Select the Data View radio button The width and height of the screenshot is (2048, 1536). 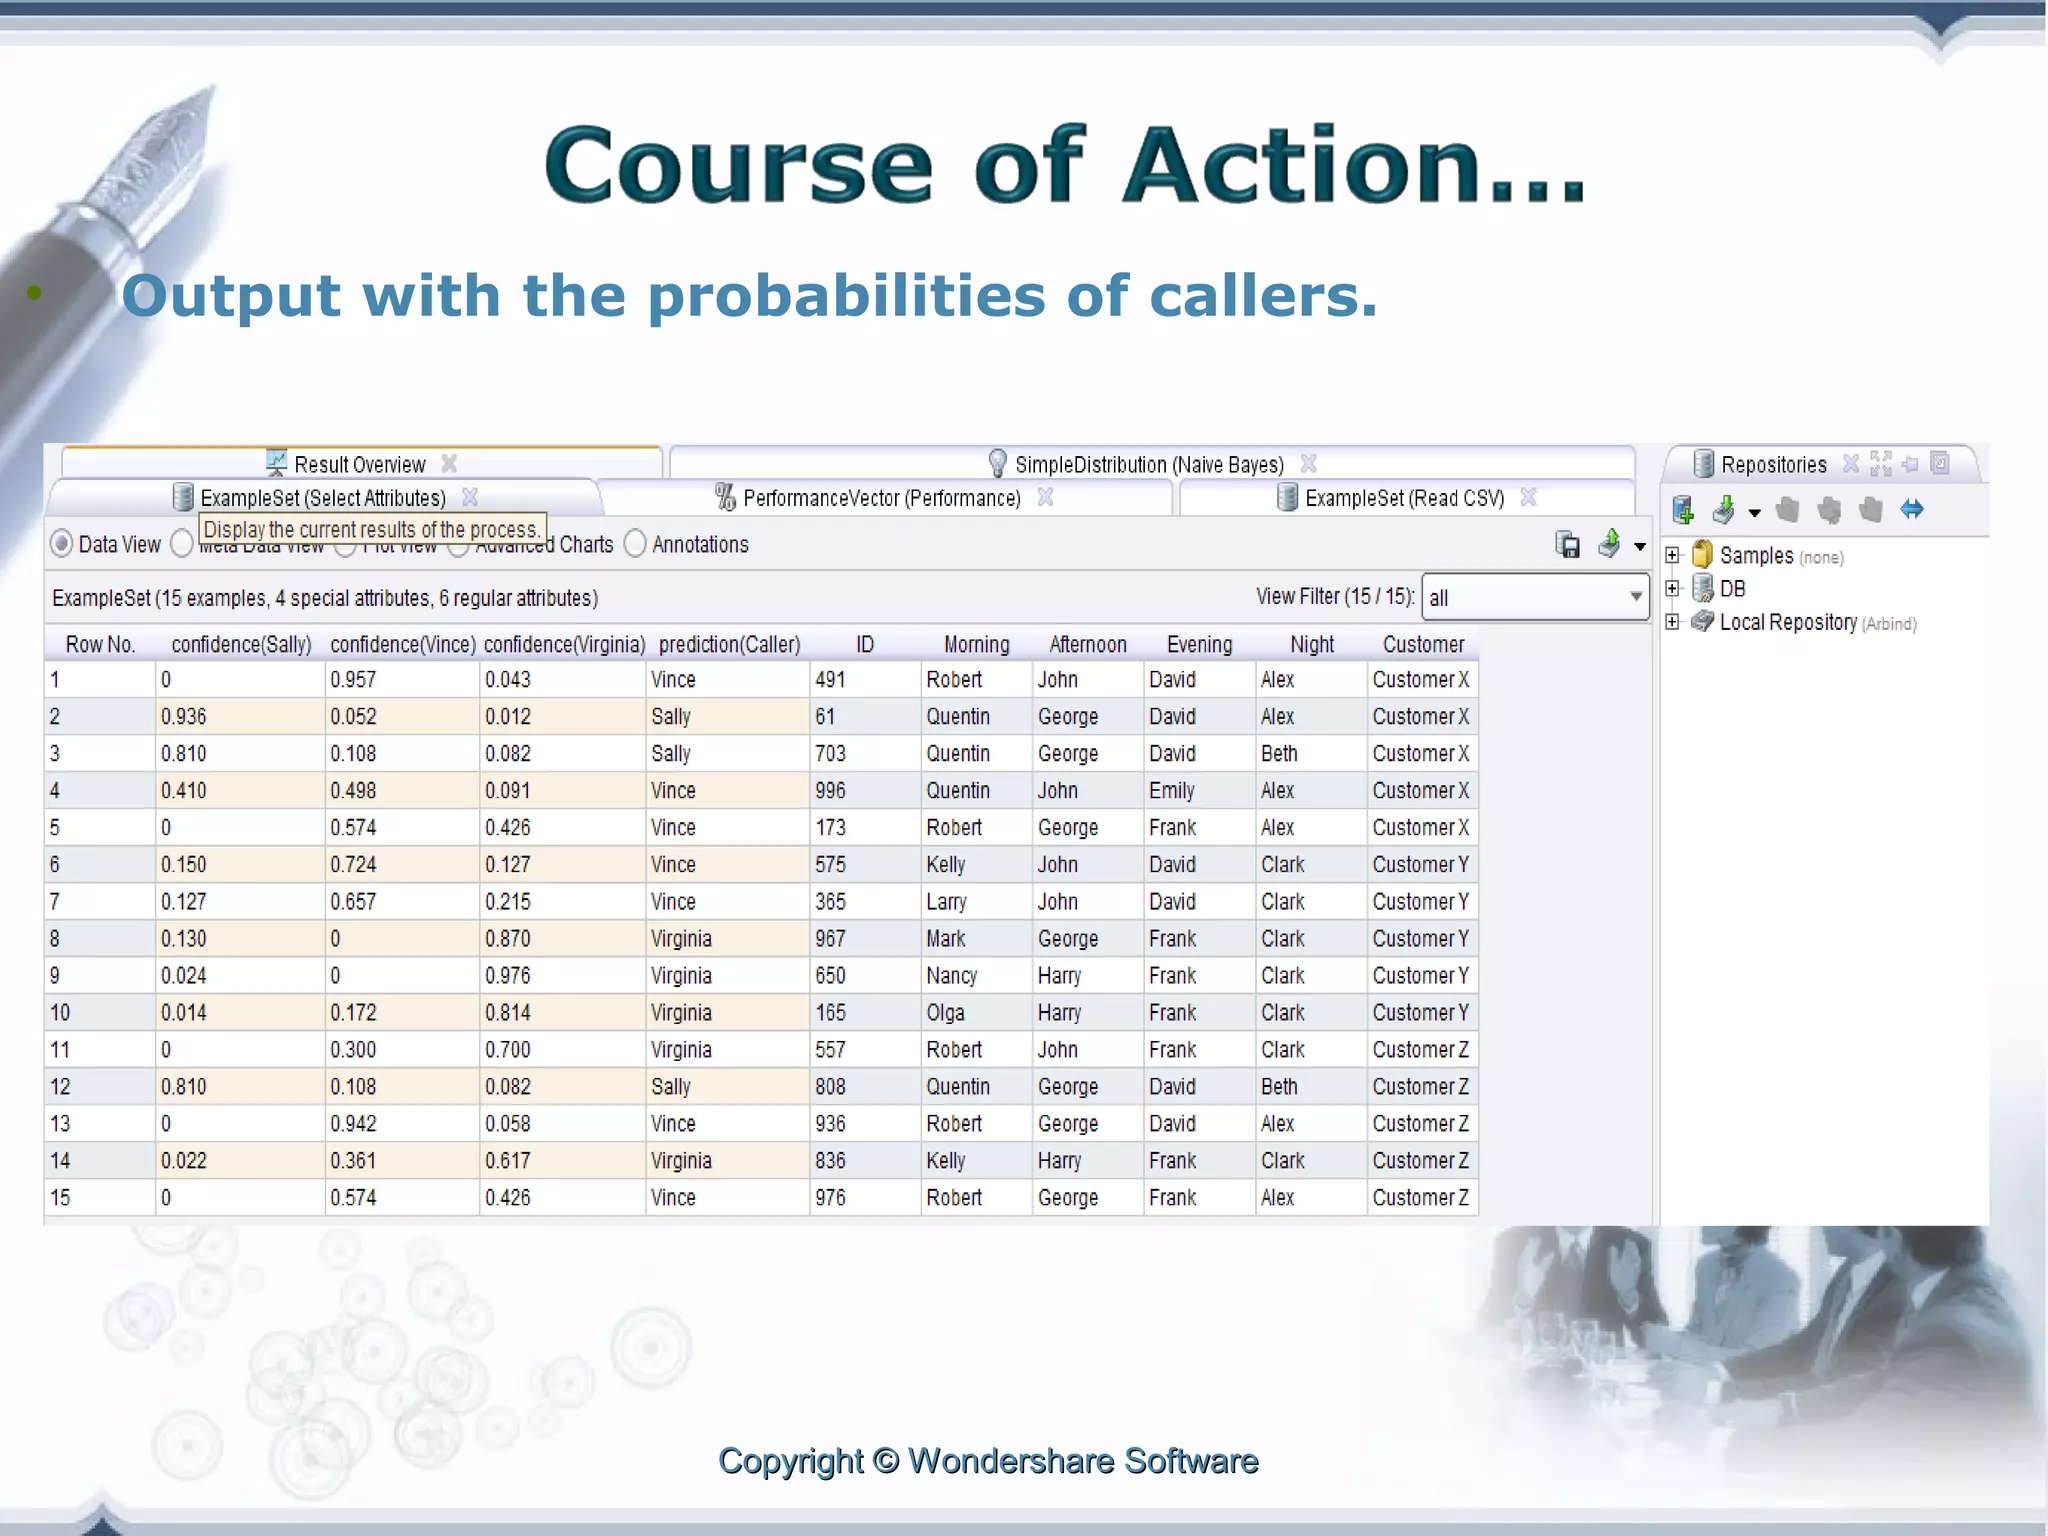click(x=62, y=543)
